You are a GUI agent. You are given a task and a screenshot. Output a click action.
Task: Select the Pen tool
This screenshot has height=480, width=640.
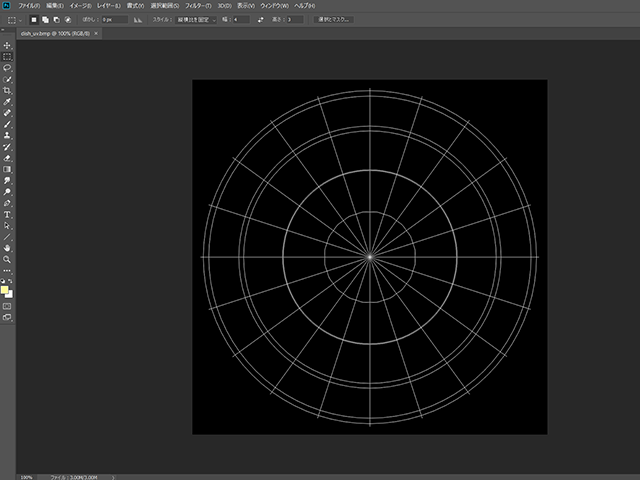7,203
